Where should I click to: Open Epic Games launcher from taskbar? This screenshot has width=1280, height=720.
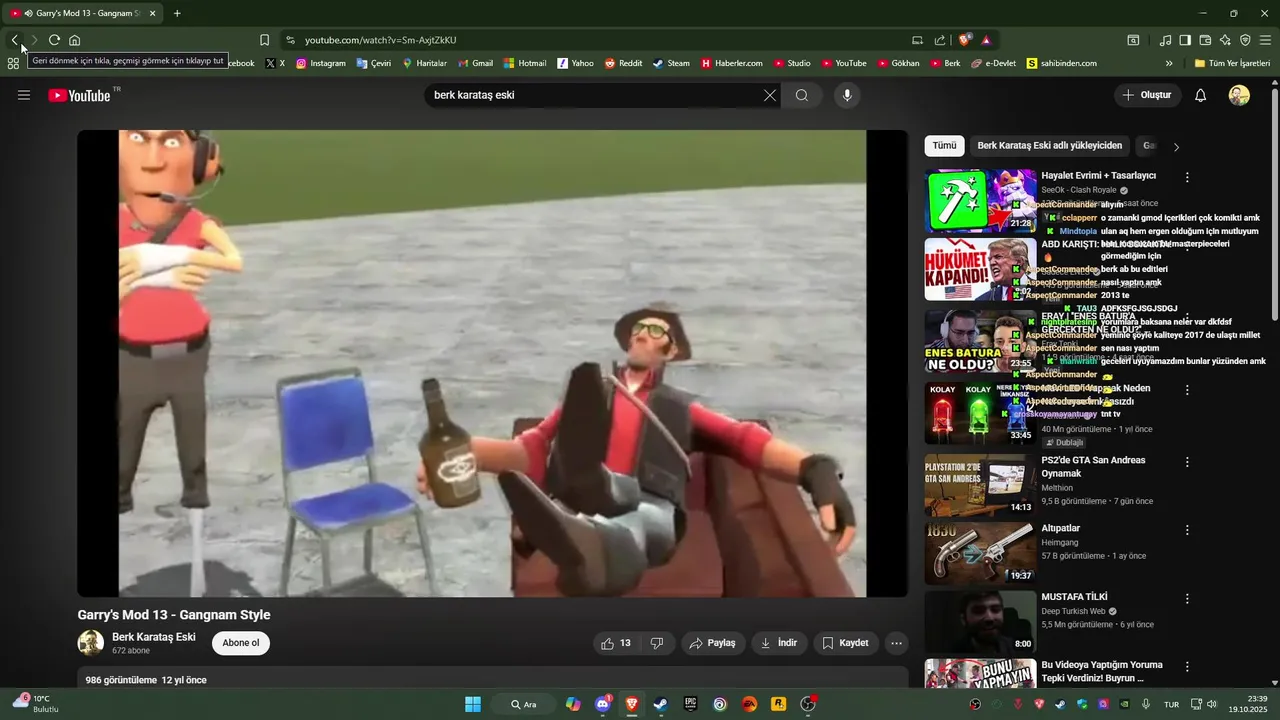(x=690, y=704)
